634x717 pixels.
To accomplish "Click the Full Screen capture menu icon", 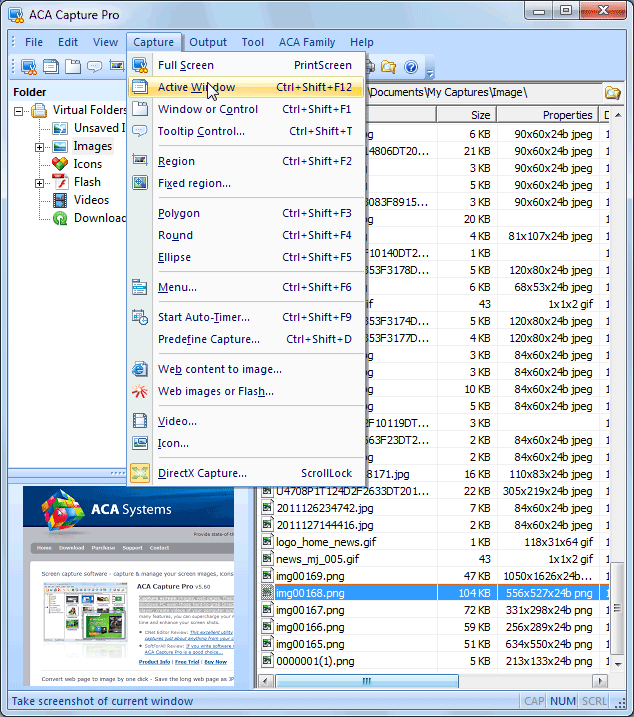I will pos(140,65).
